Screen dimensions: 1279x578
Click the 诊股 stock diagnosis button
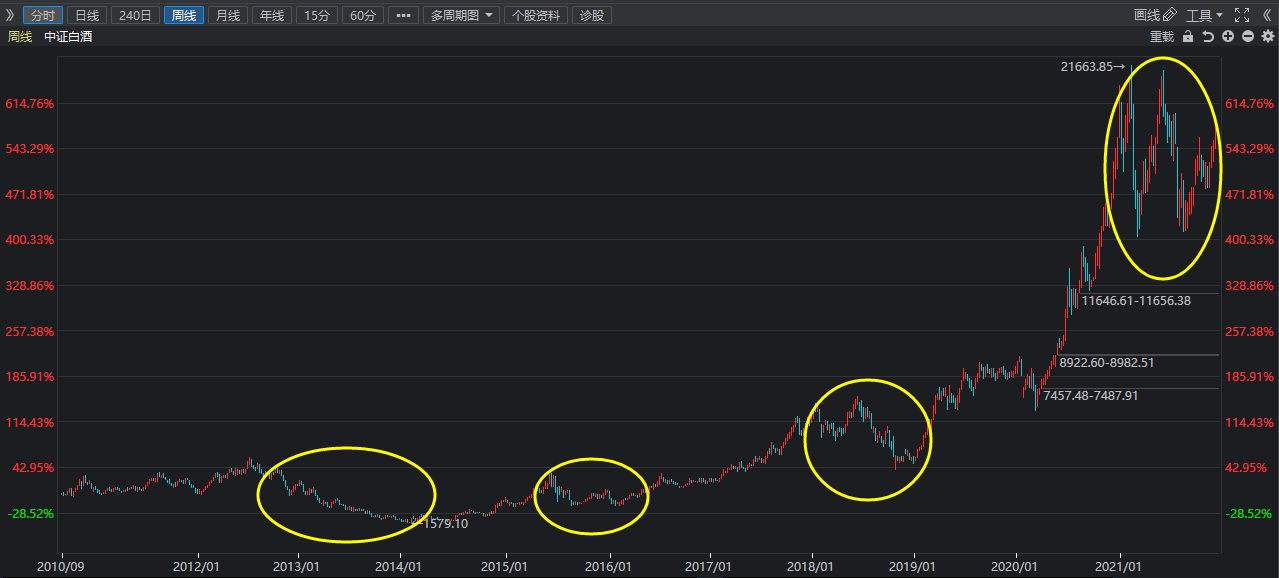[592, 15]
